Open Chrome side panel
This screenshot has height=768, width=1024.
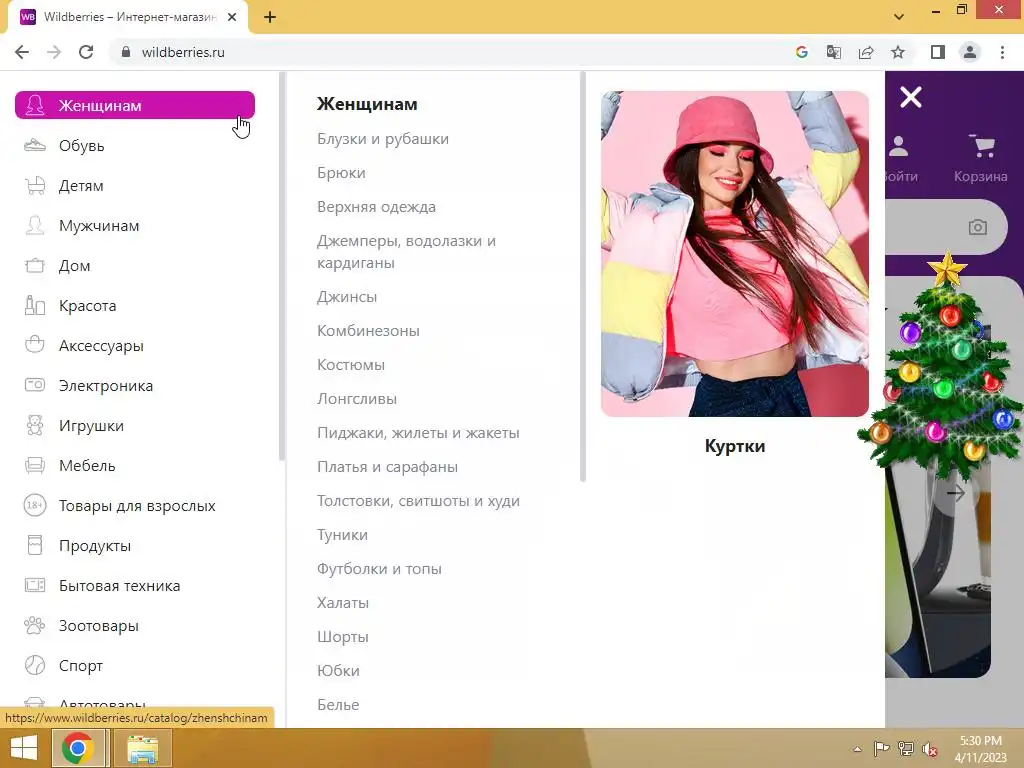pos(938,52)
